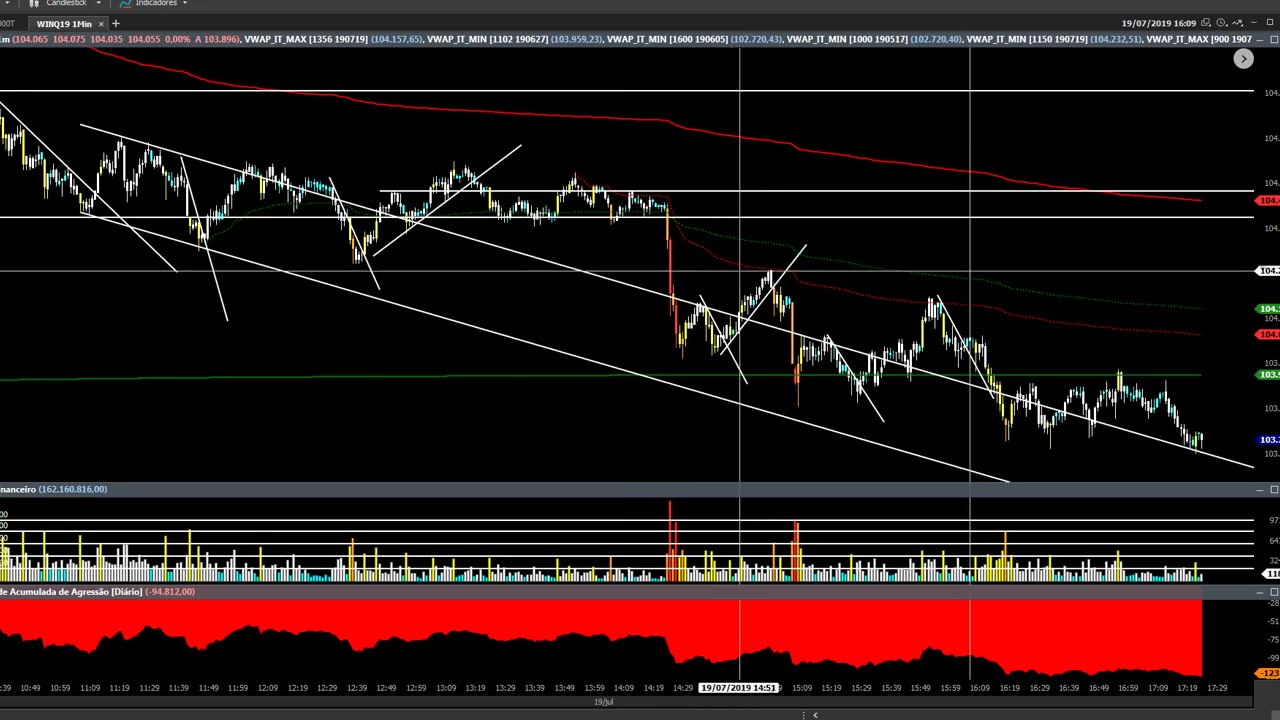Click the Indicadores chart line icon
Image resolution: width=1280 pixels, height=720 pixels.
pos(125,3)
